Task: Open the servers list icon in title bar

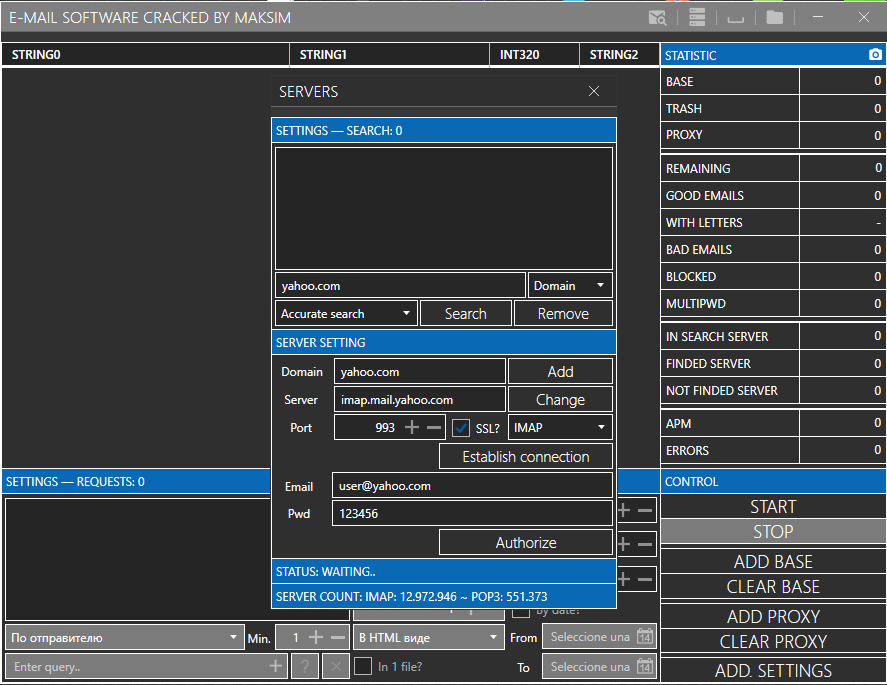Action: (x=697, y=18)
